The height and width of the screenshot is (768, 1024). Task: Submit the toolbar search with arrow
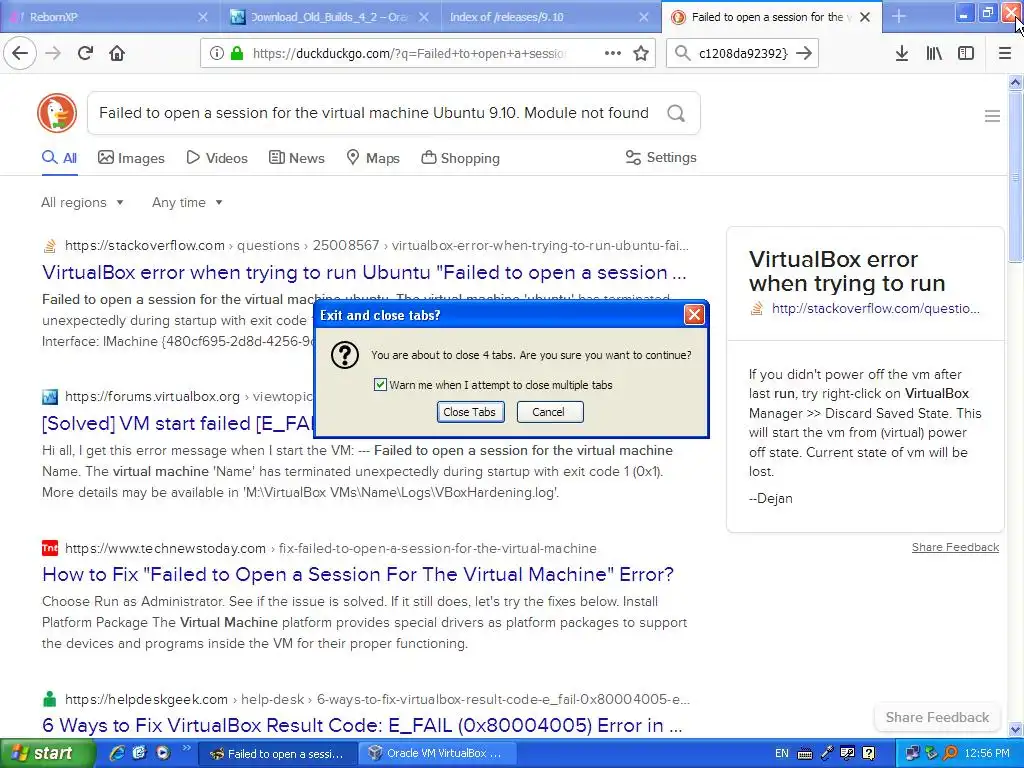(x=804, y=53)
